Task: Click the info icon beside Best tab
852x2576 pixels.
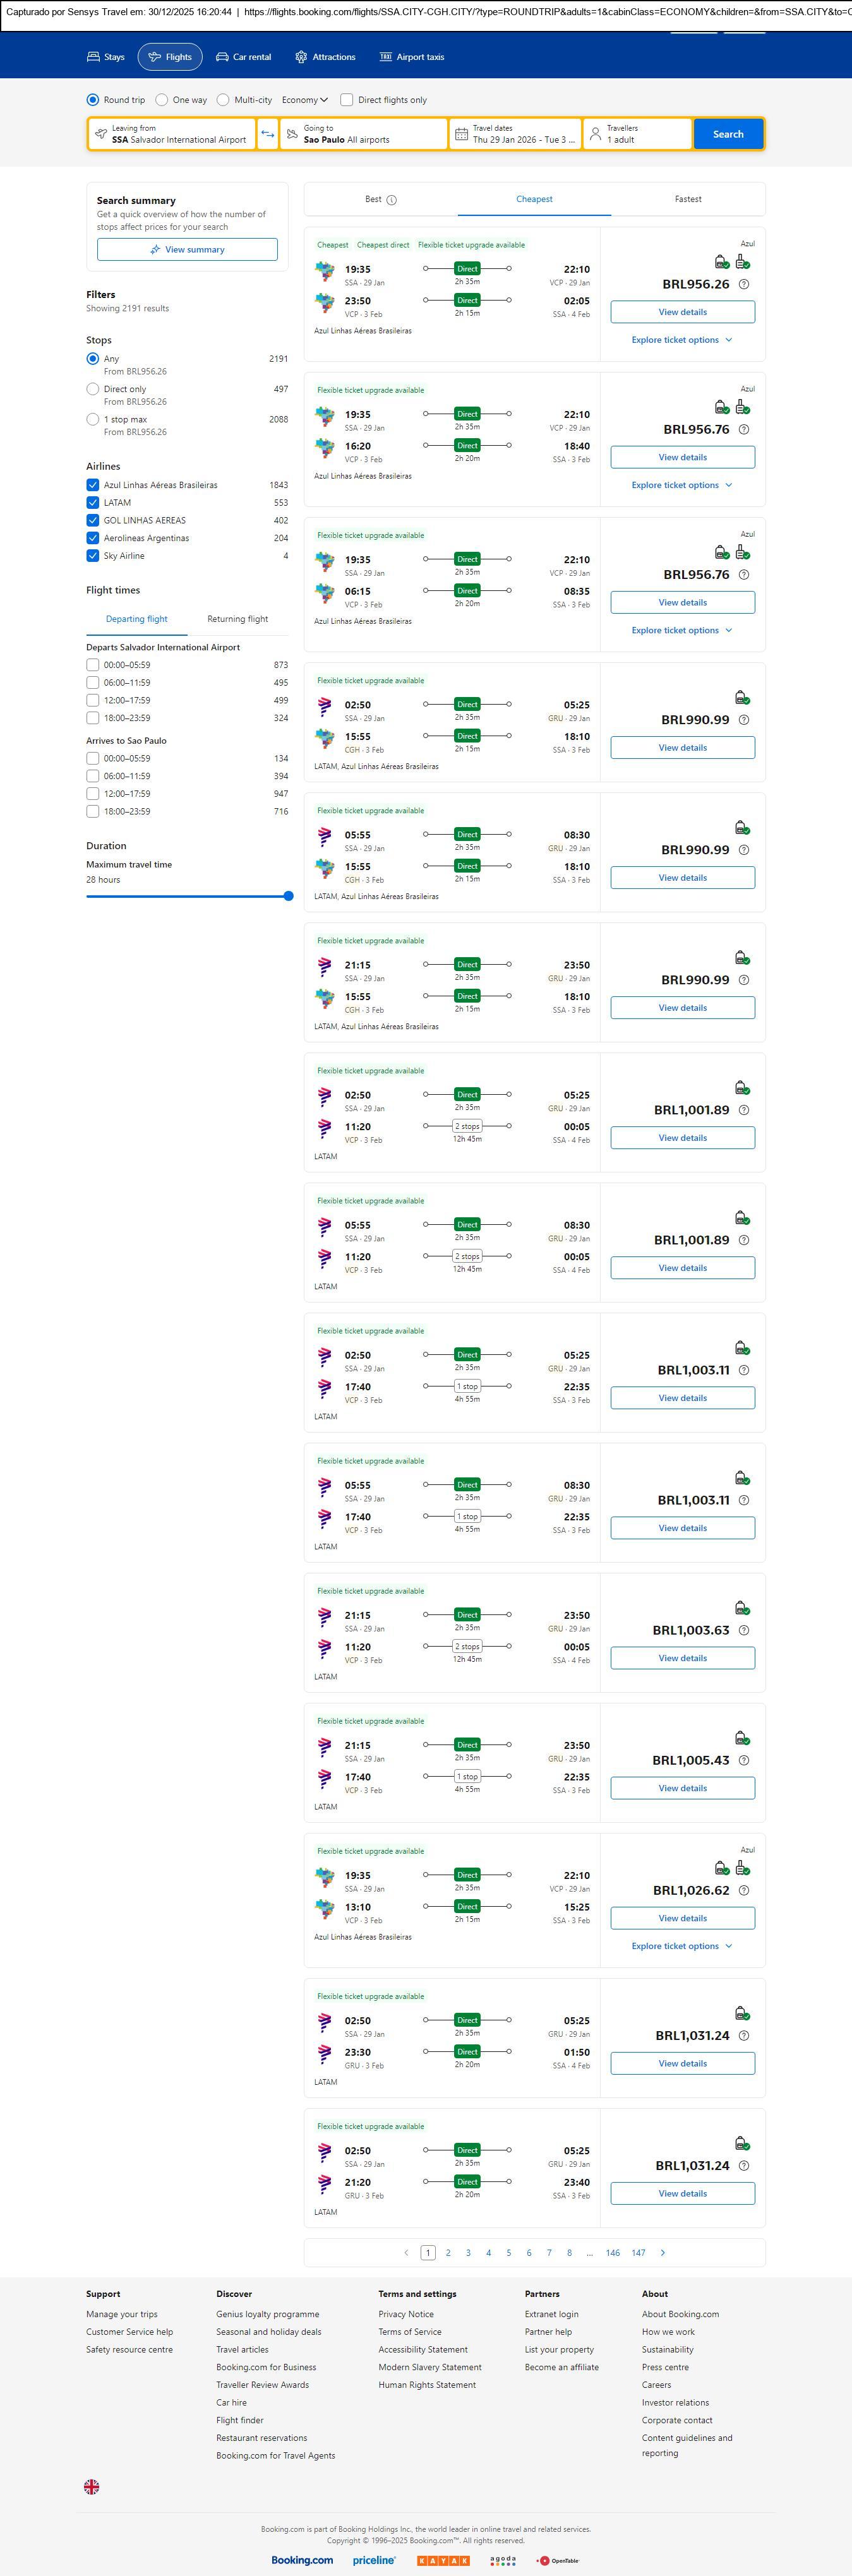Action: click(392, 200)
